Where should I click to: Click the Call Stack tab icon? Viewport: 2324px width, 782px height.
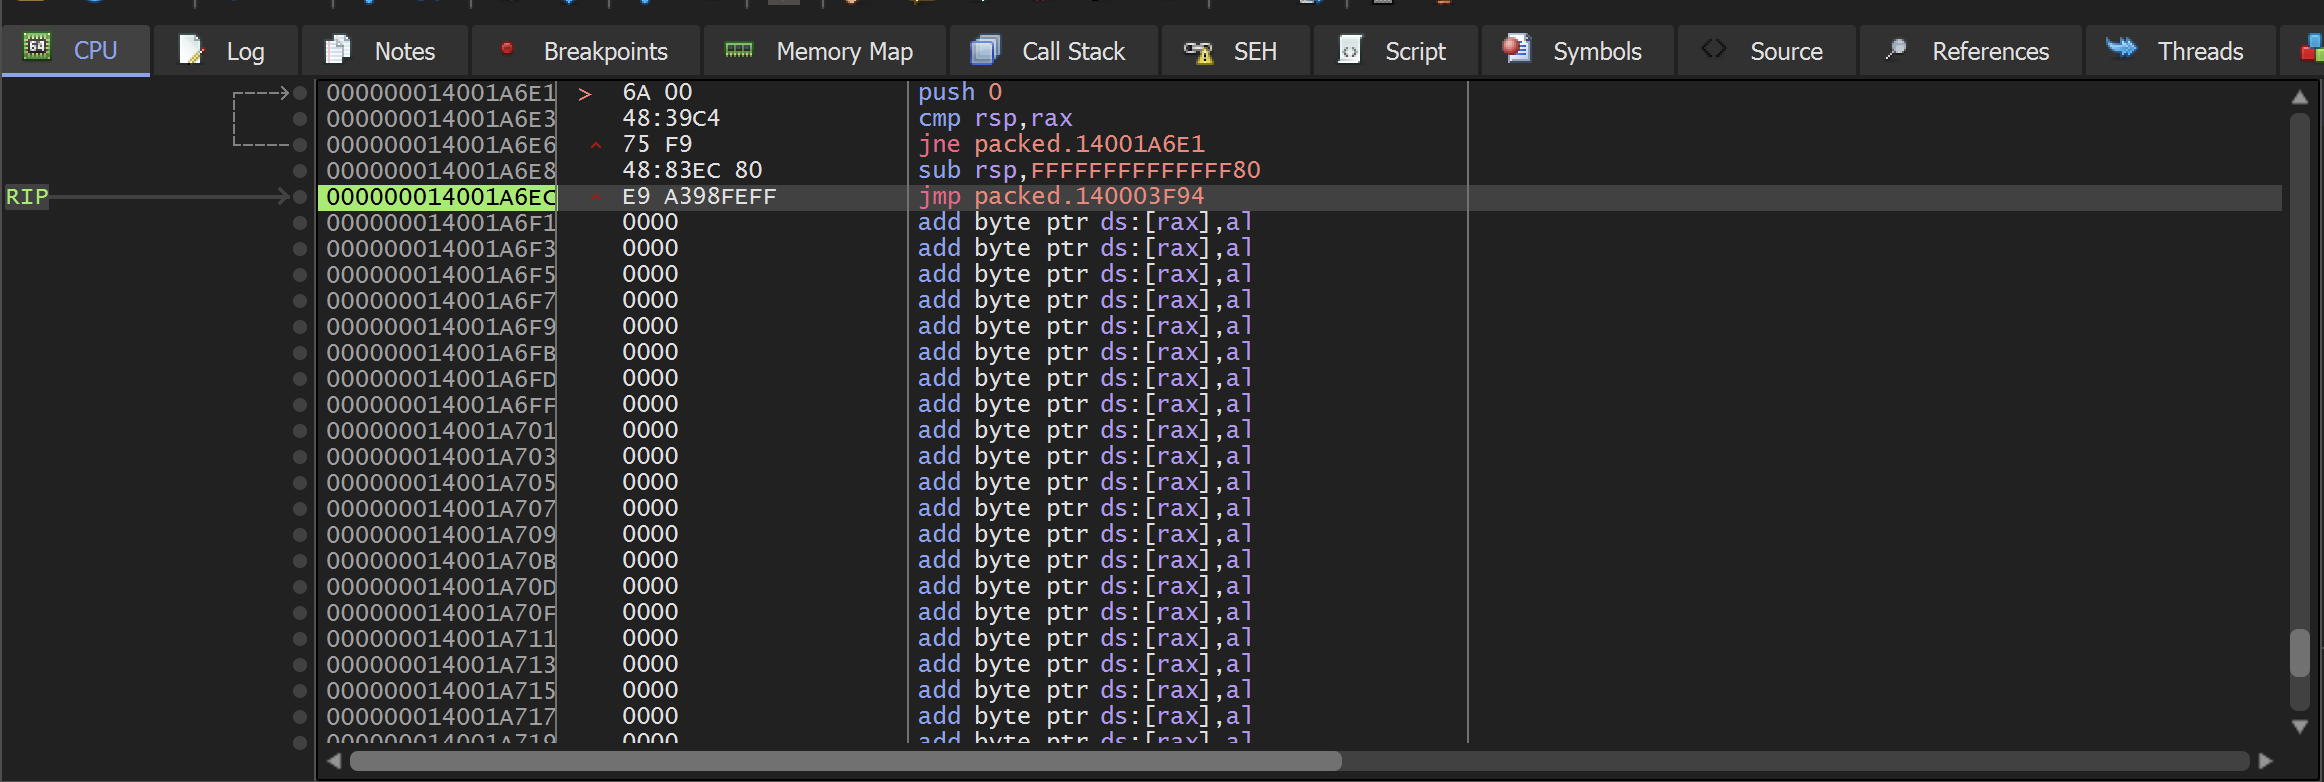(985, 50)
